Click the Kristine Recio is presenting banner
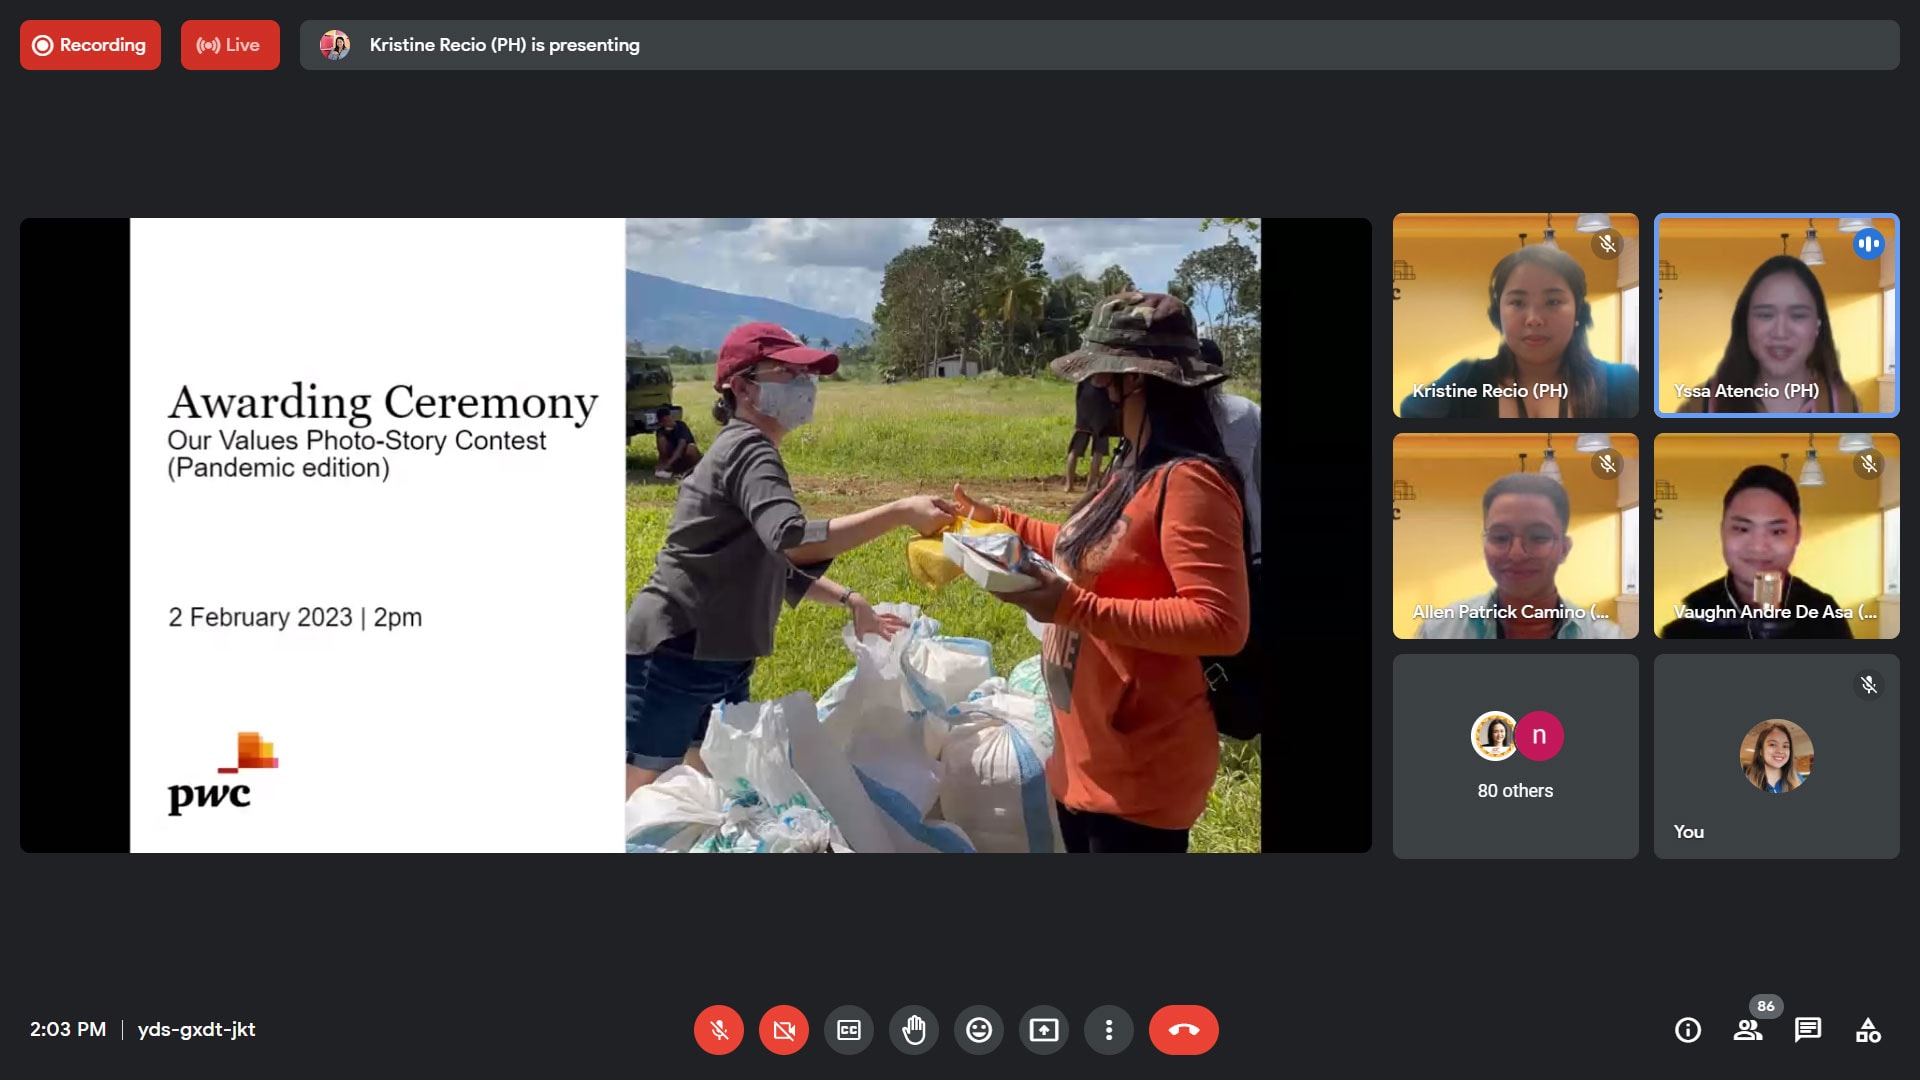 click(x=1098, y=45)
